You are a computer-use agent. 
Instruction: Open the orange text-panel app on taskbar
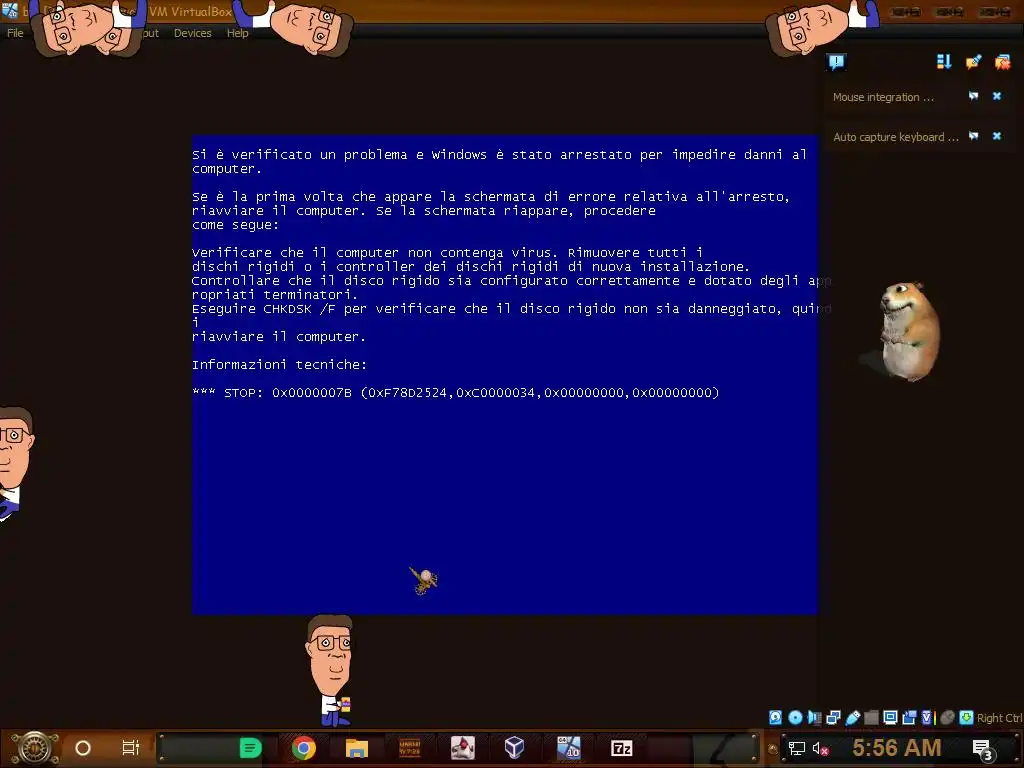[409, 748]
